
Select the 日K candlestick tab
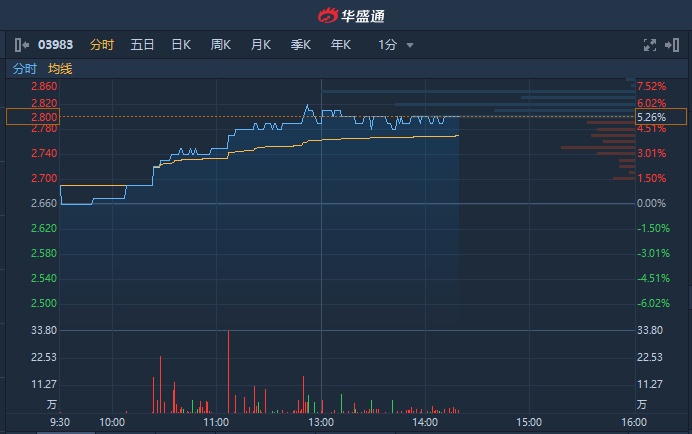coord(181,45)
